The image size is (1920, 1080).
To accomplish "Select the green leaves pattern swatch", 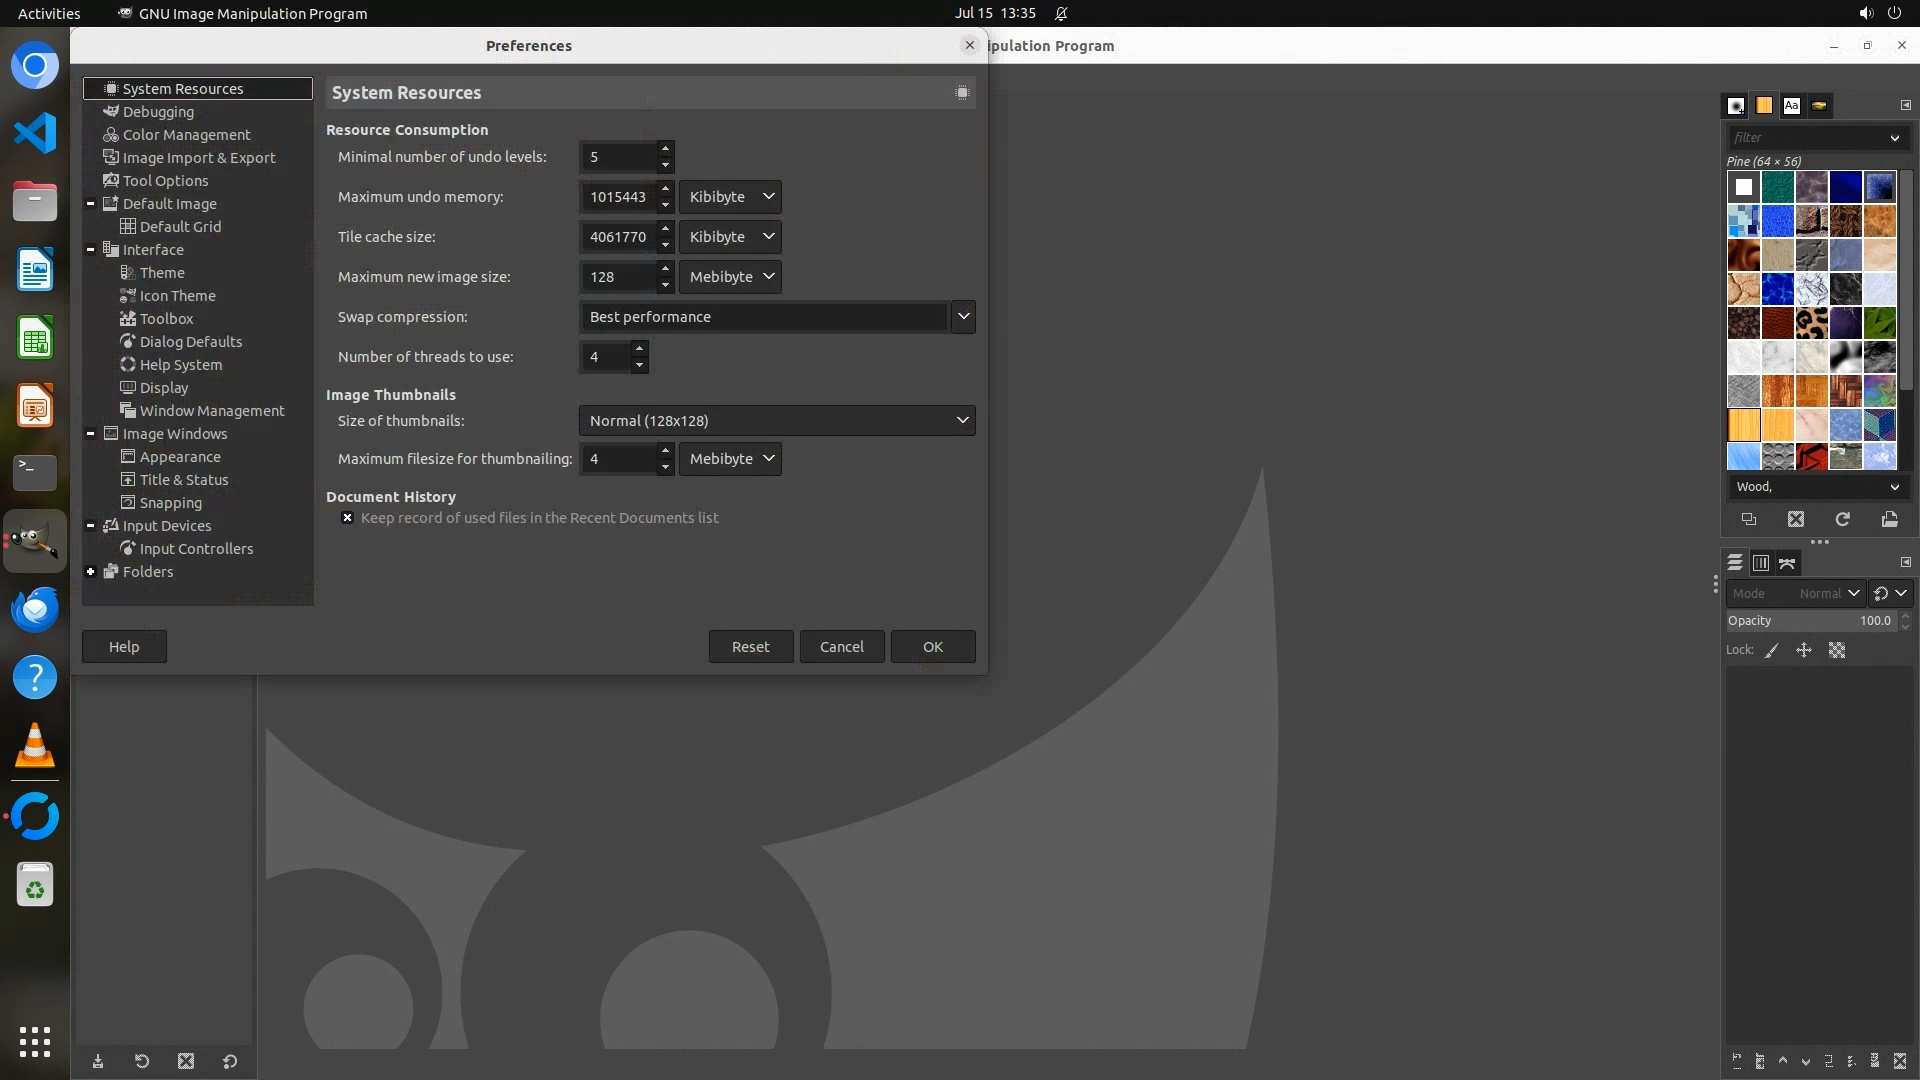I will pyautogui.click(x=1880, y=323).
